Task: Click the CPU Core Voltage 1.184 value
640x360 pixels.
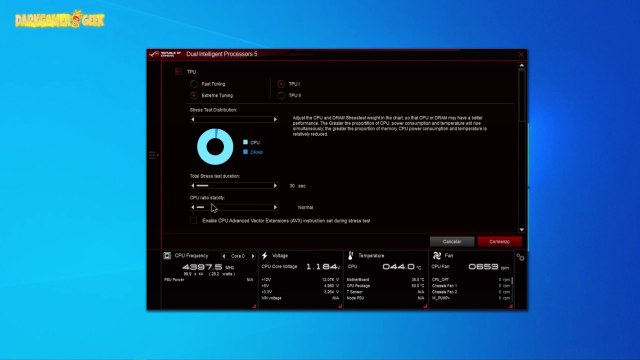Action: click(323, 267)
